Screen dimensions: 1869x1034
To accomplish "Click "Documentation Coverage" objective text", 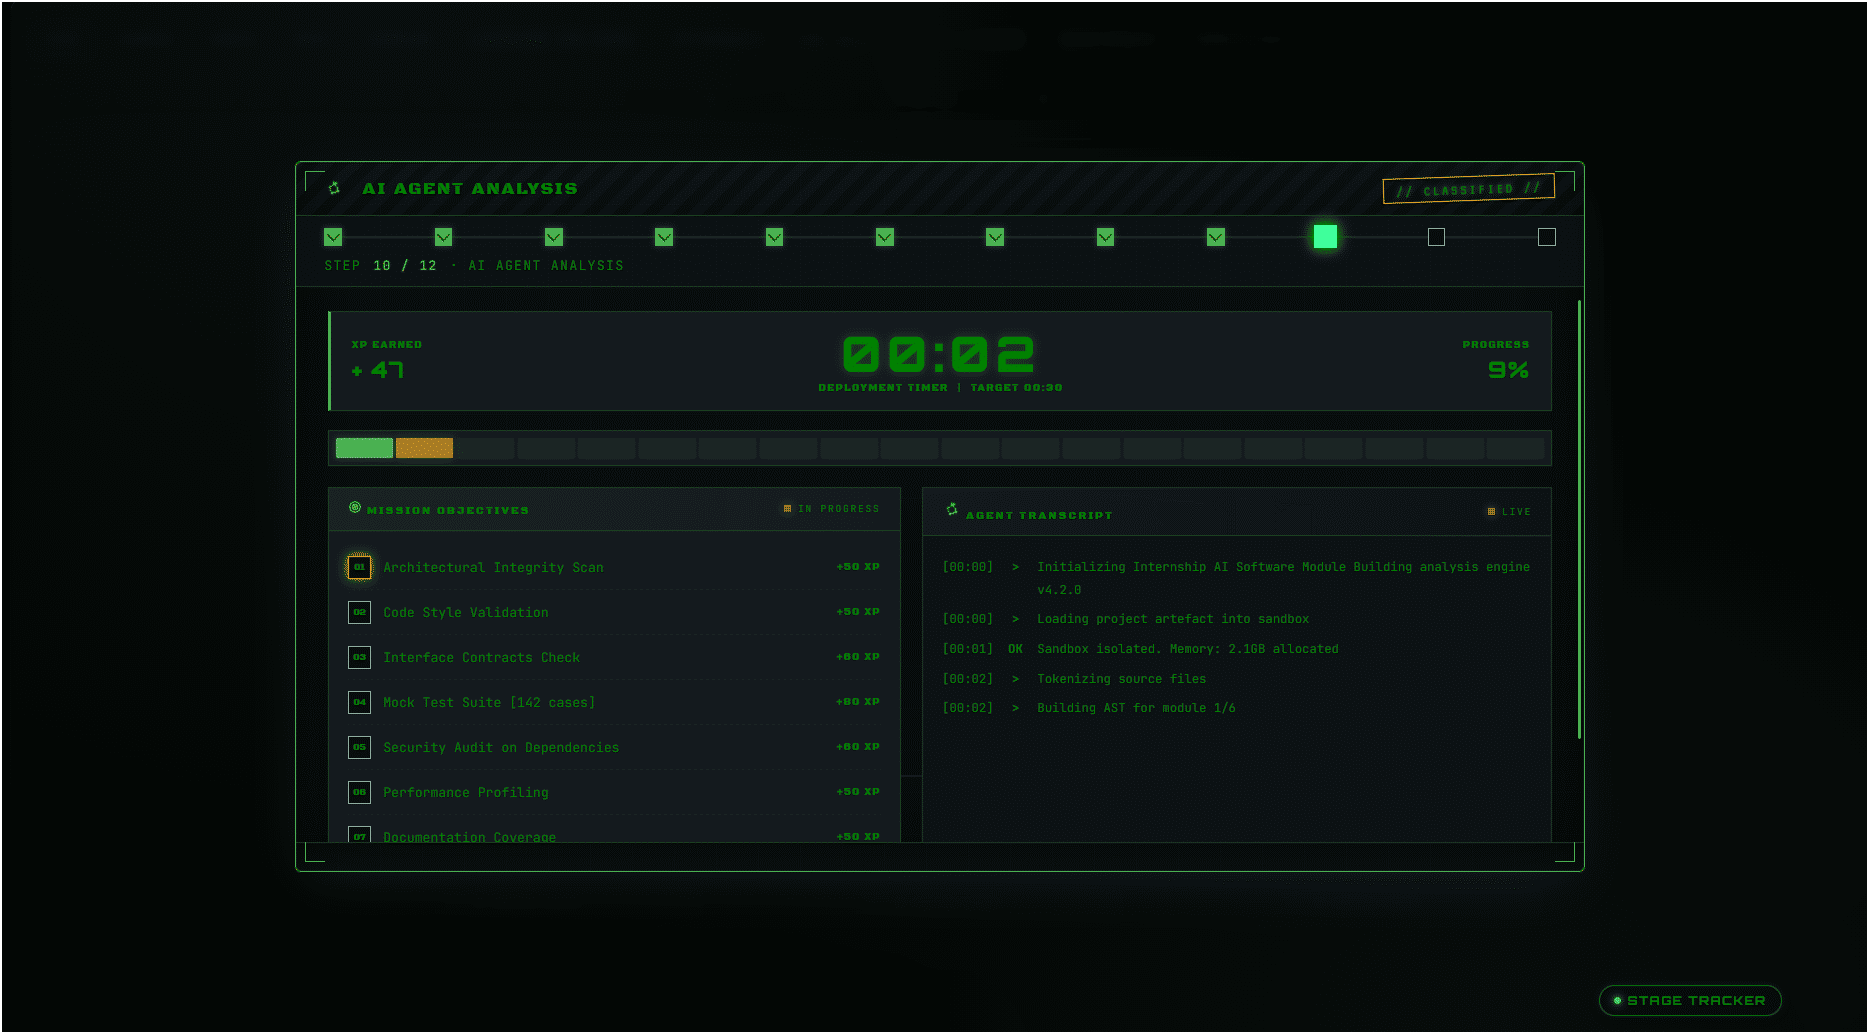I will click(470, 836).
